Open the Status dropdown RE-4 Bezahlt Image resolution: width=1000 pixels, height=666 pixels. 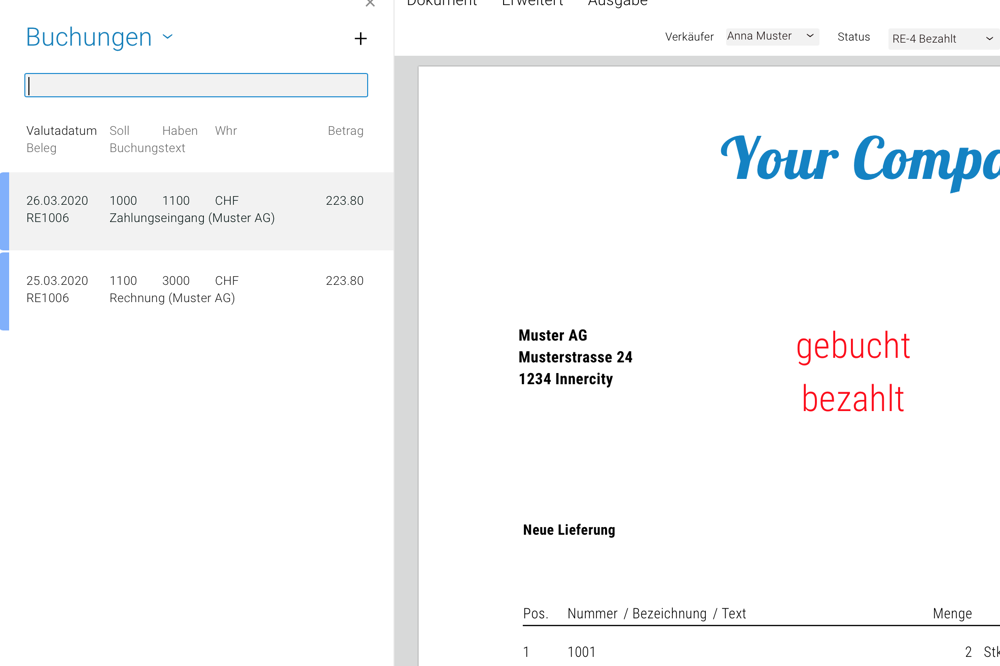pos(942,39)
